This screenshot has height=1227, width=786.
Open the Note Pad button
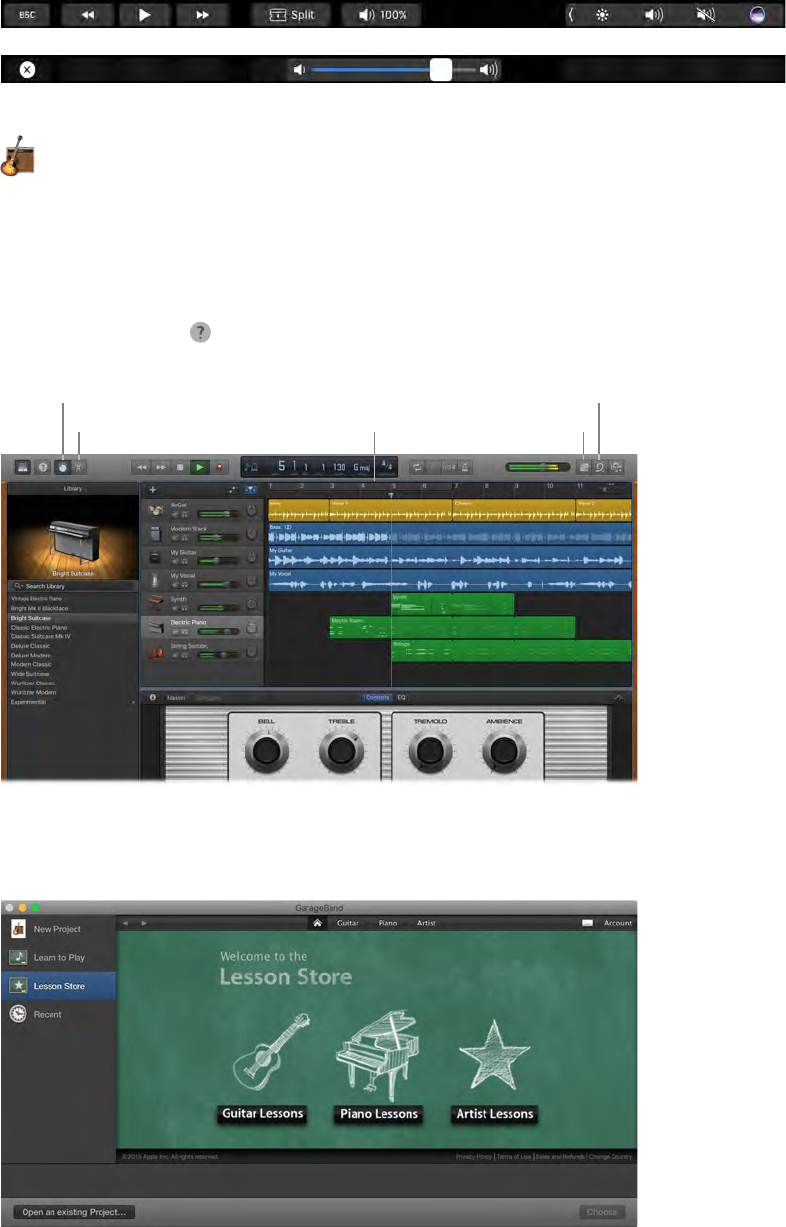click(x=584, y=466)
